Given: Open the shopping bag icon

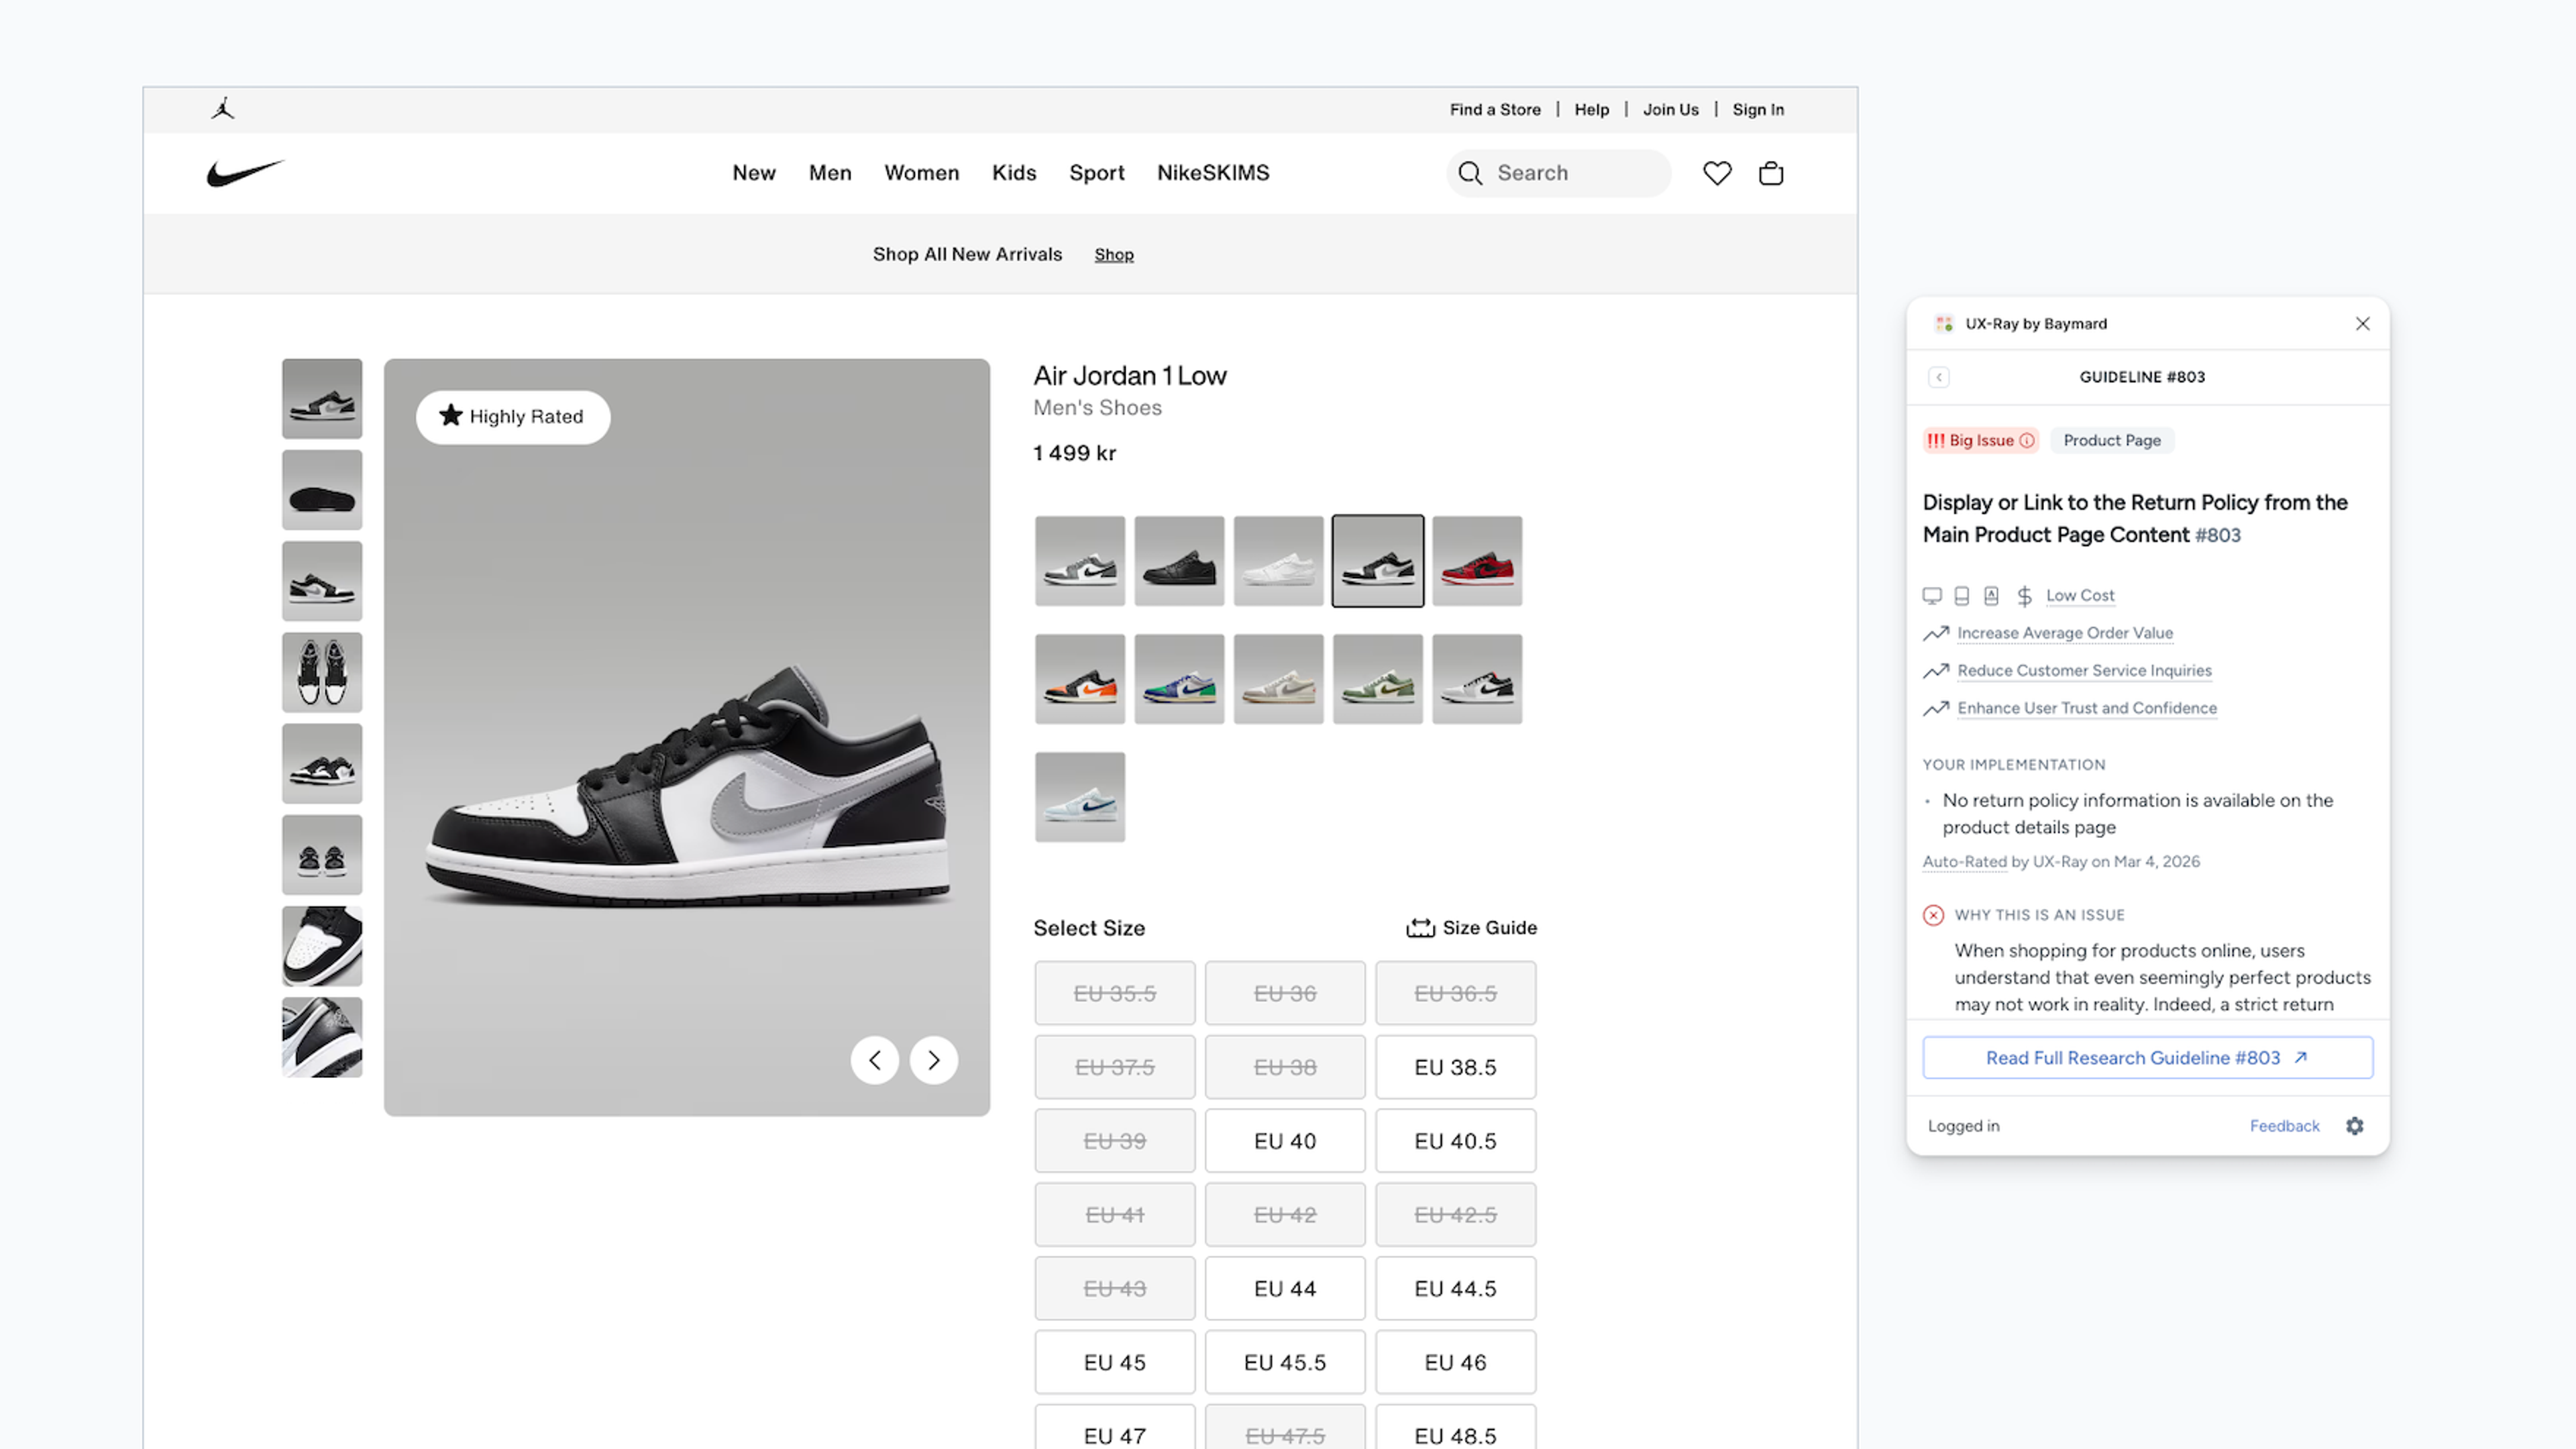Looking at the screenshot, I should pyautogui.click(x=1771, y=173).
